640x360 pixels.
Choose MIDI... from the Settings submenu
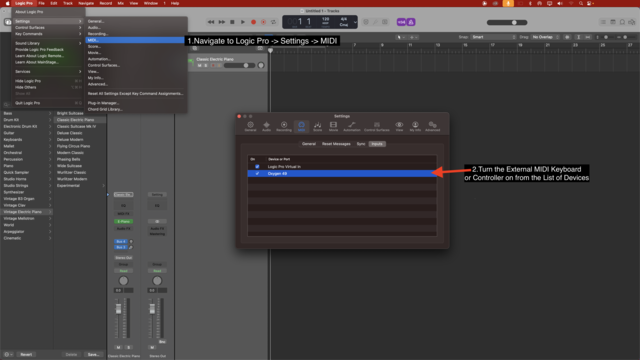pyautogui.click(x=135, y=40)
